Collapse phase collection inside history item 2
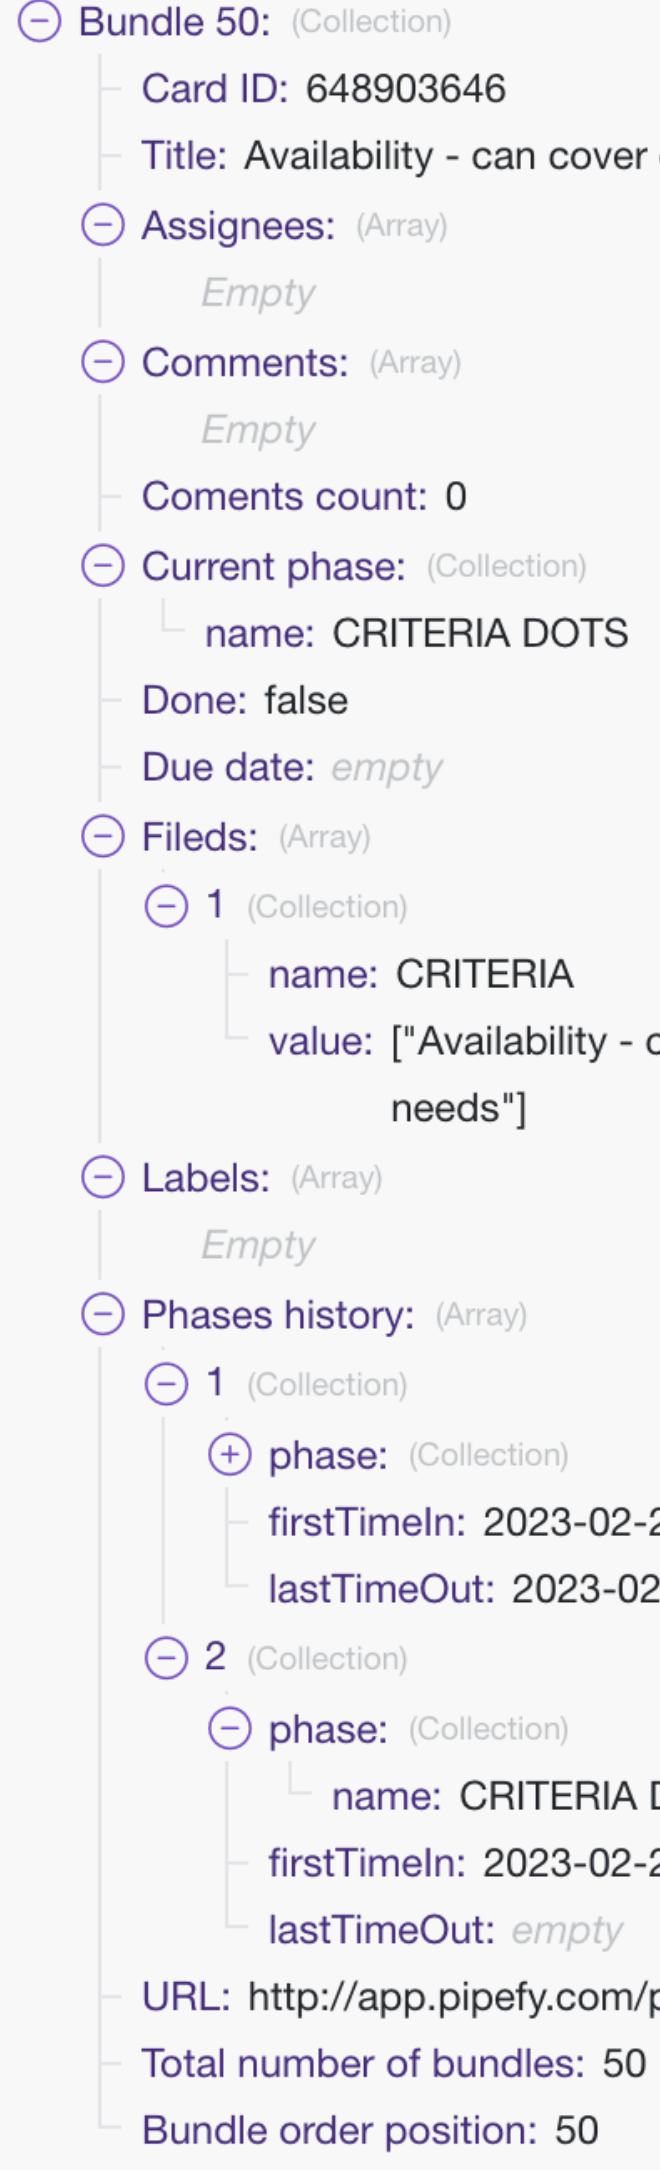Viewport: 660px width, 2170px height. 229,1728
